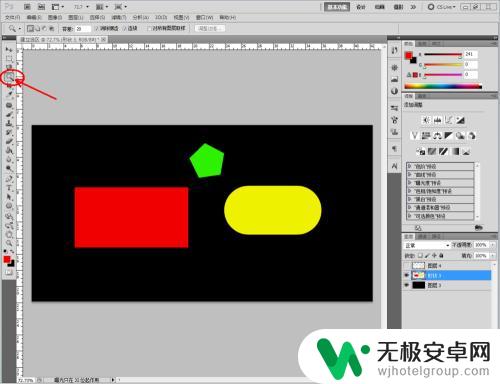Add a Gradient Map adjustment
This screenshot has width=500, height=384.
click(455, 151)
